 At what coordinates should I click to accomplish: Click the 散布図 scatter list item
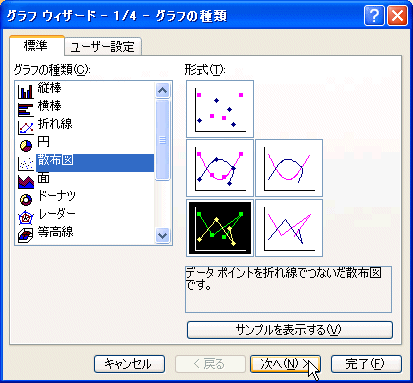click(95, 163)
